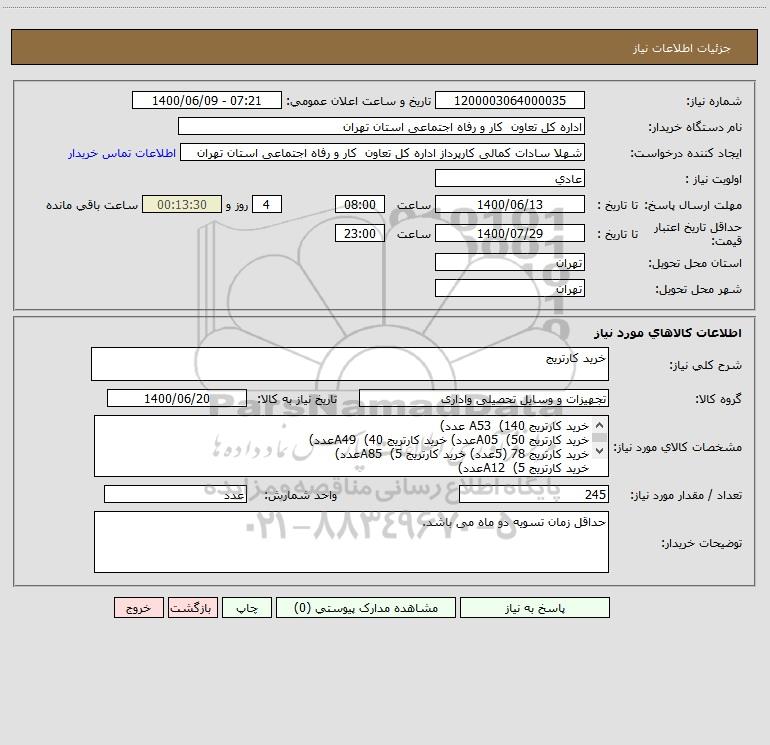Open مشاهده مدارک پیوستی (0) button
The width and height of the screenshot is (770, 745).
coord(366,607)
